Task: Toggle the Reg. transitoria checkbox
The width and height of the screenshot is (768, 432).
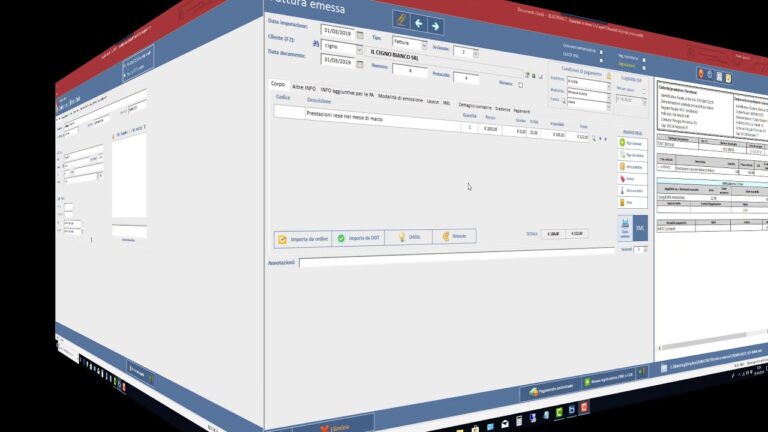Action: pyautogui.click(x=644, y=60)
